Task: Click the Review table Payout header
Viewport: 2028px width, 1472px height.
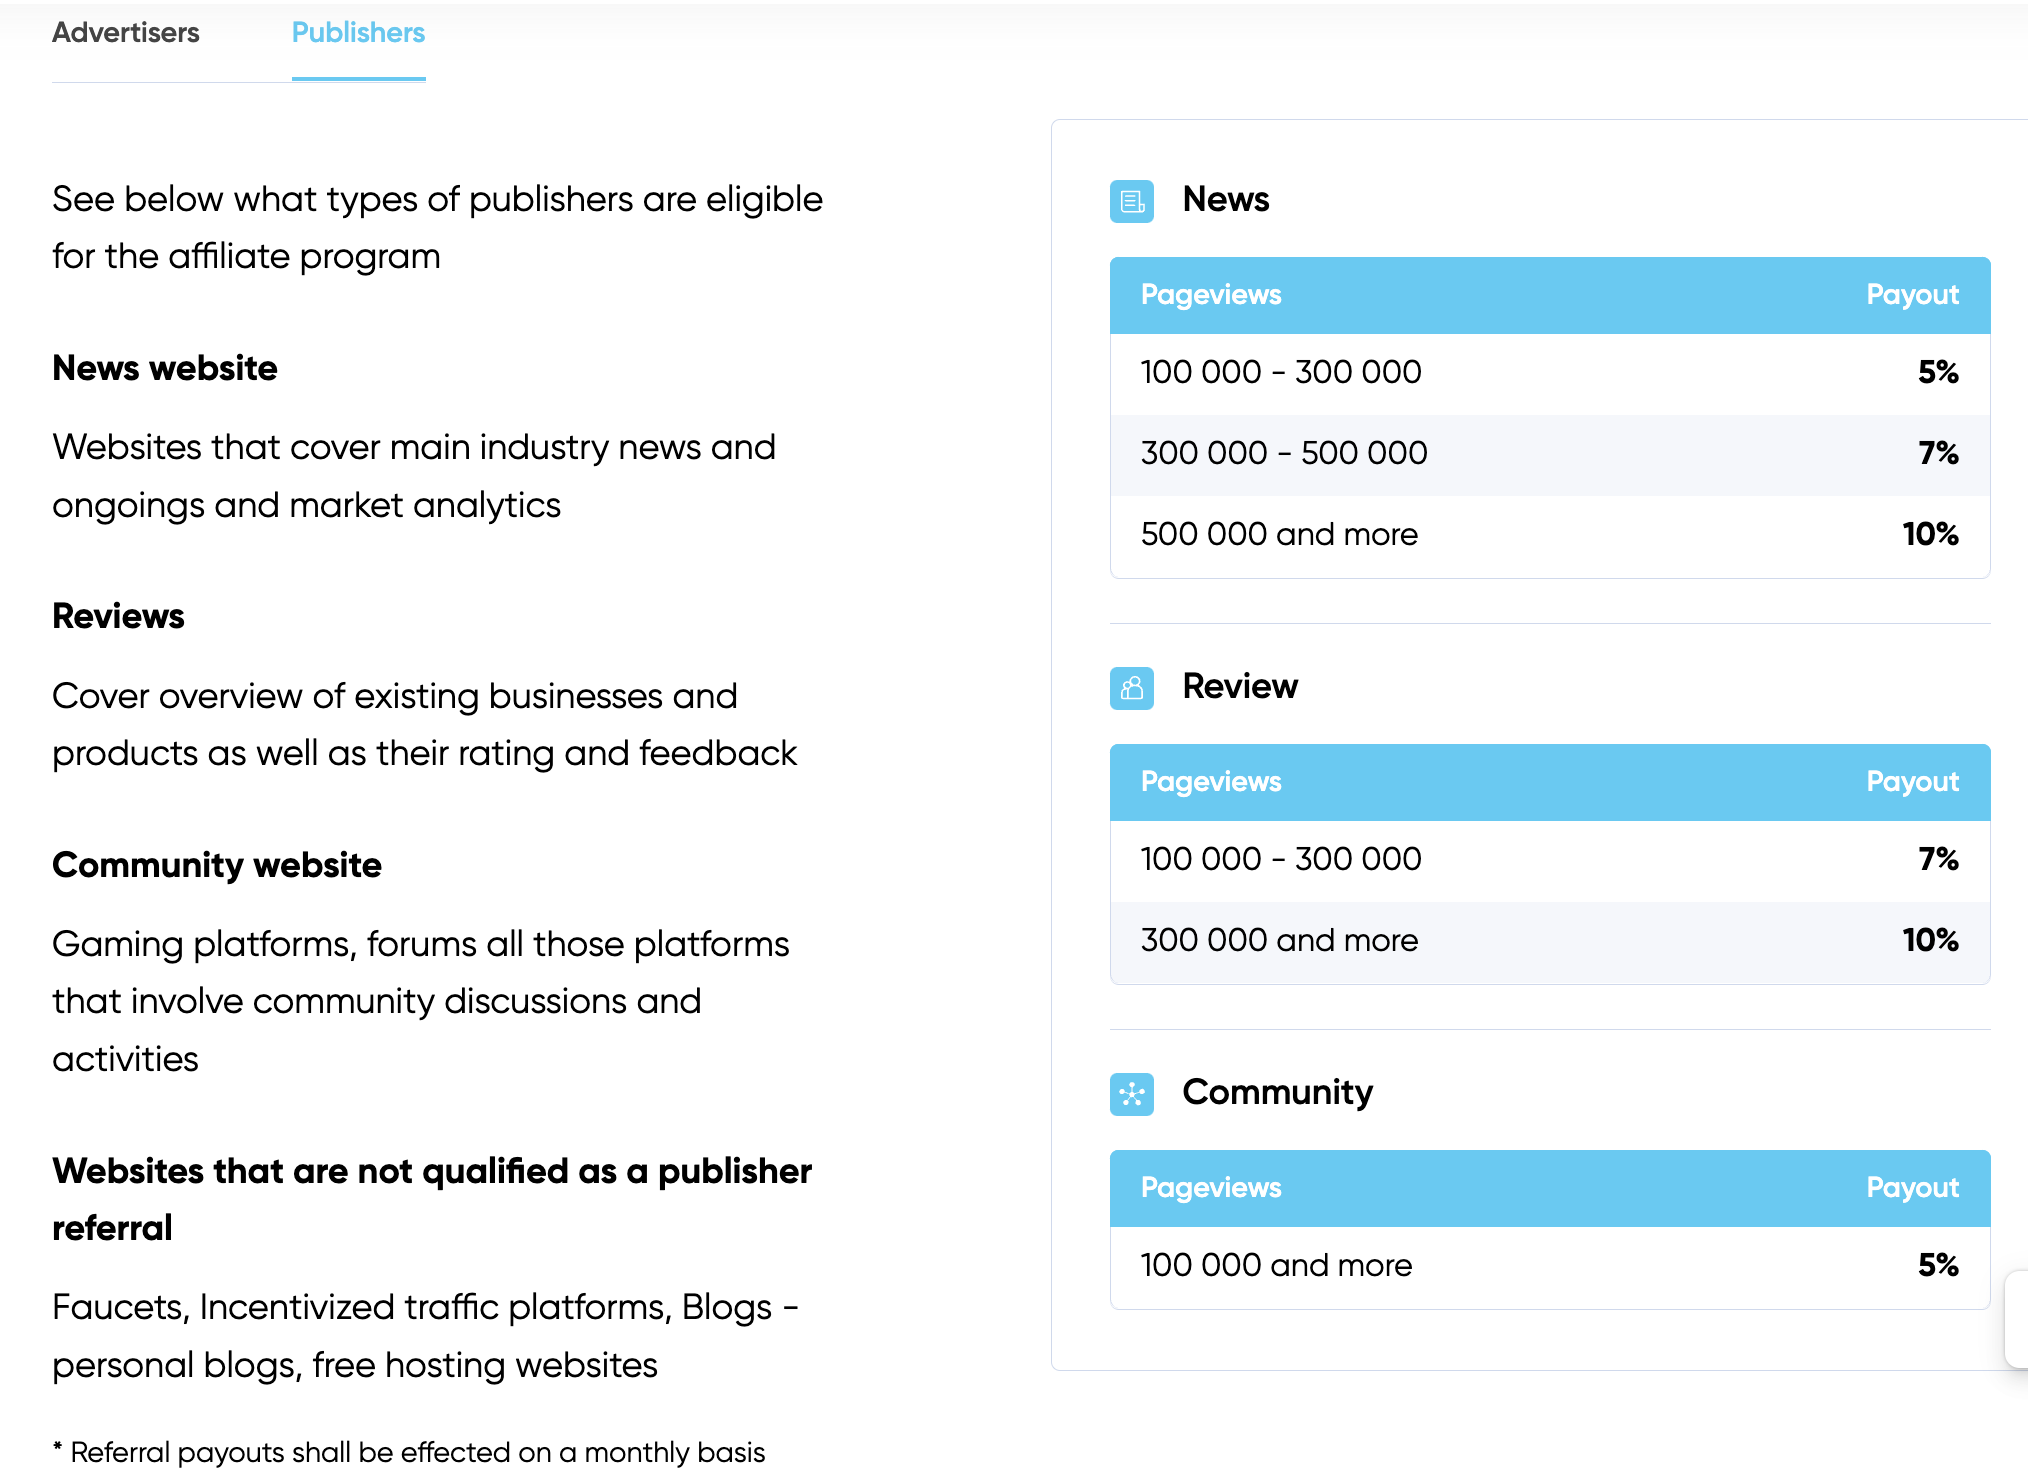Action: click(1911, 782)
